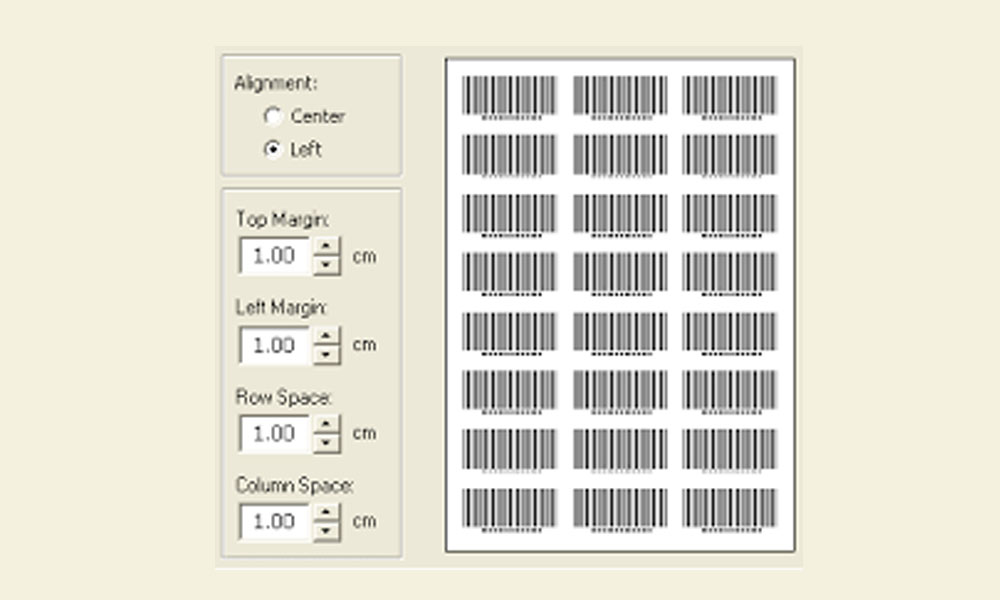Click the top-middle barcode in preview
Viewport: 1000px width, 600px height.
click(620, 96)
